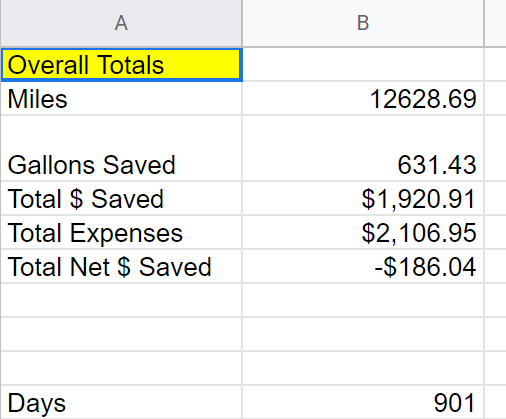506x419 pixels.
Task: Select column A header
Action: (x=121, y=23)
